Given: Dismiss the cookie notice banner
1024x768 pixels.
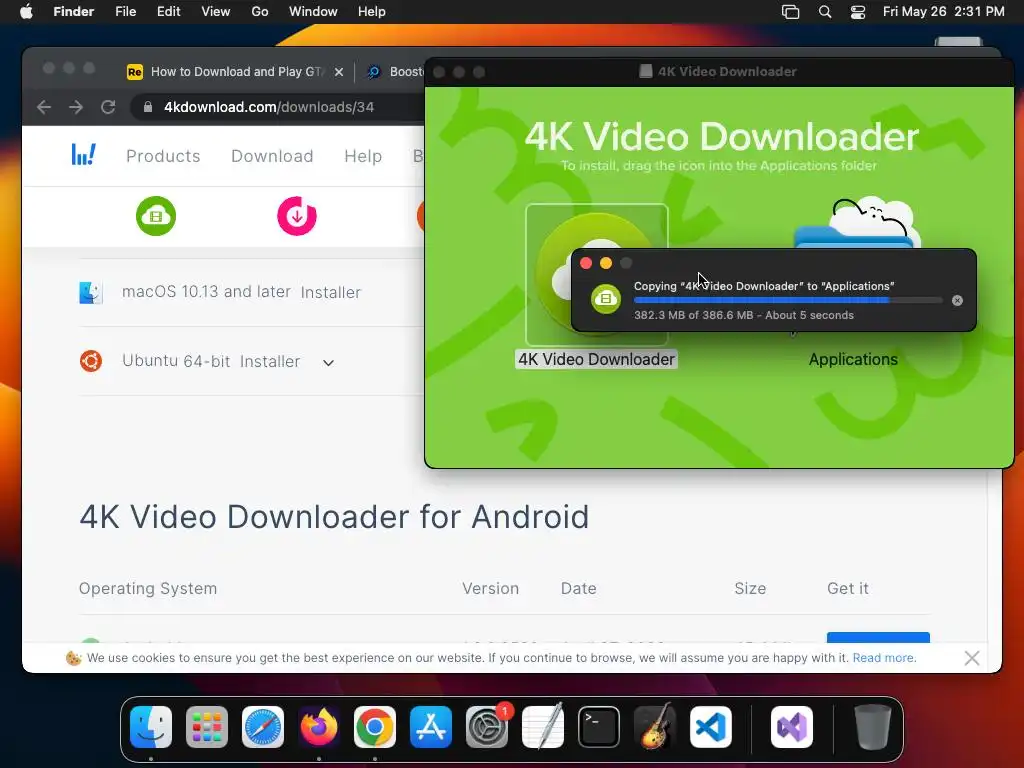Looking at the screenshot, I should pyautogui.click(x=972, y=658).
